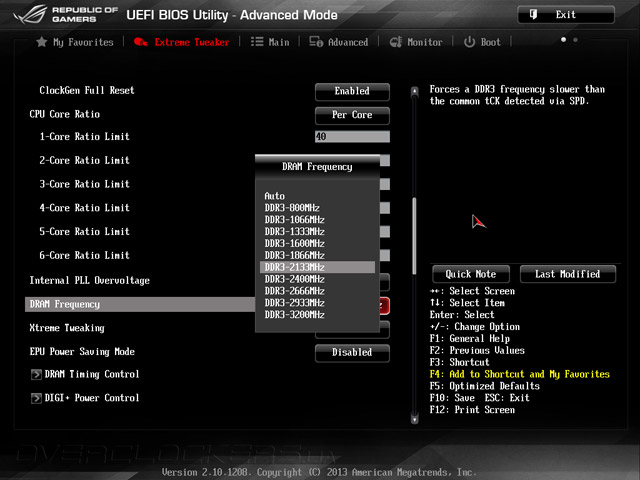Open the Quick Note button
The image size is (640, 480).
(x=471, y=274)
